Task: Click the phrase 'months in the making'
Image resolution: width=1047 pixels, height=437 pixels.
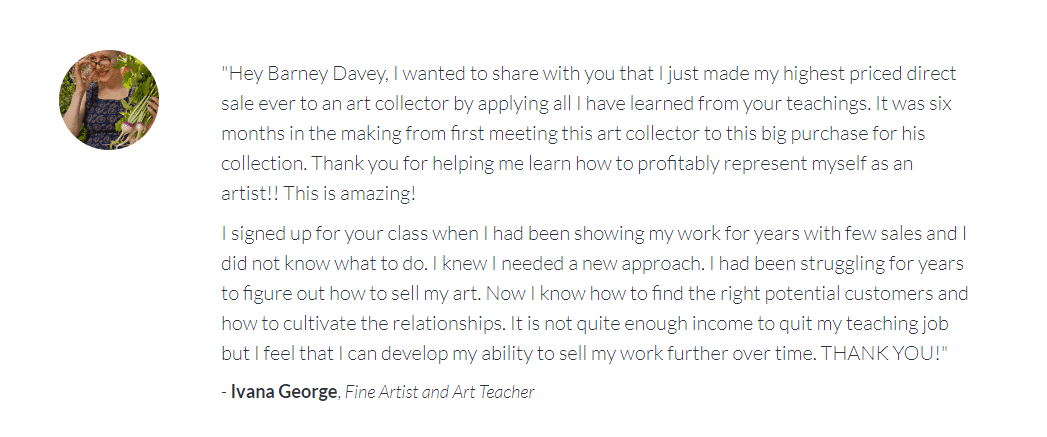Action: (309, 134)
